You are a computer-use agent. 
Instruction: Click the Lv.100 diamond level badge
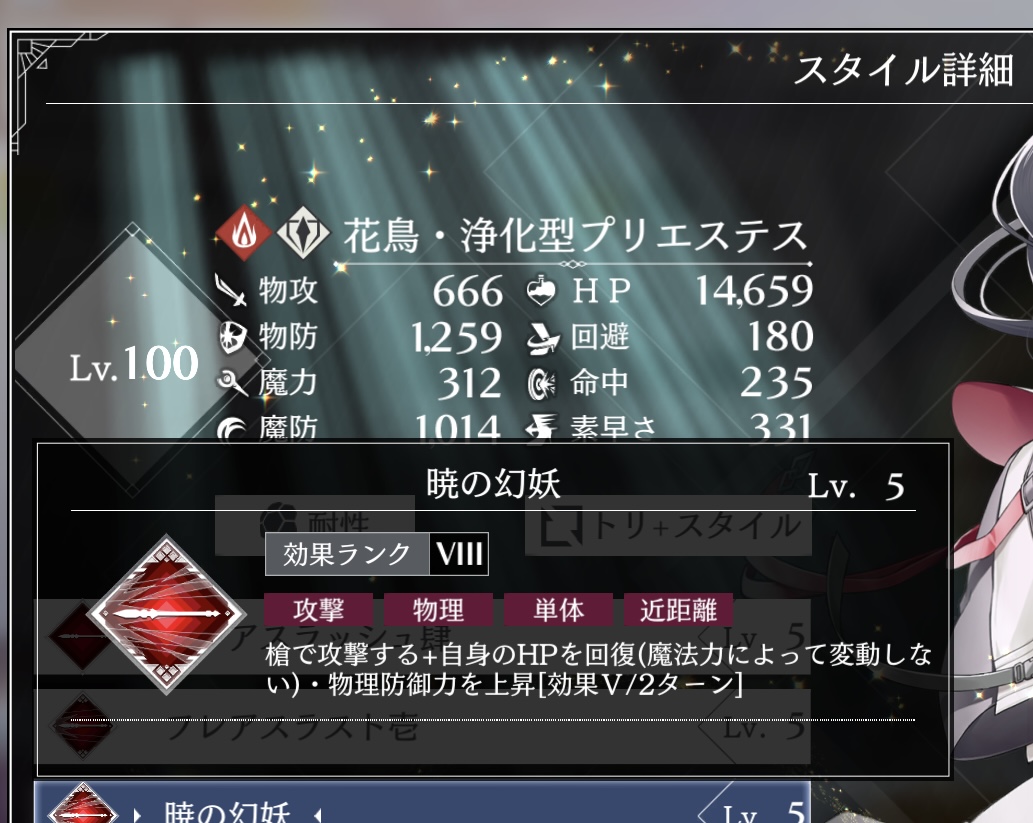coord(132,362)
